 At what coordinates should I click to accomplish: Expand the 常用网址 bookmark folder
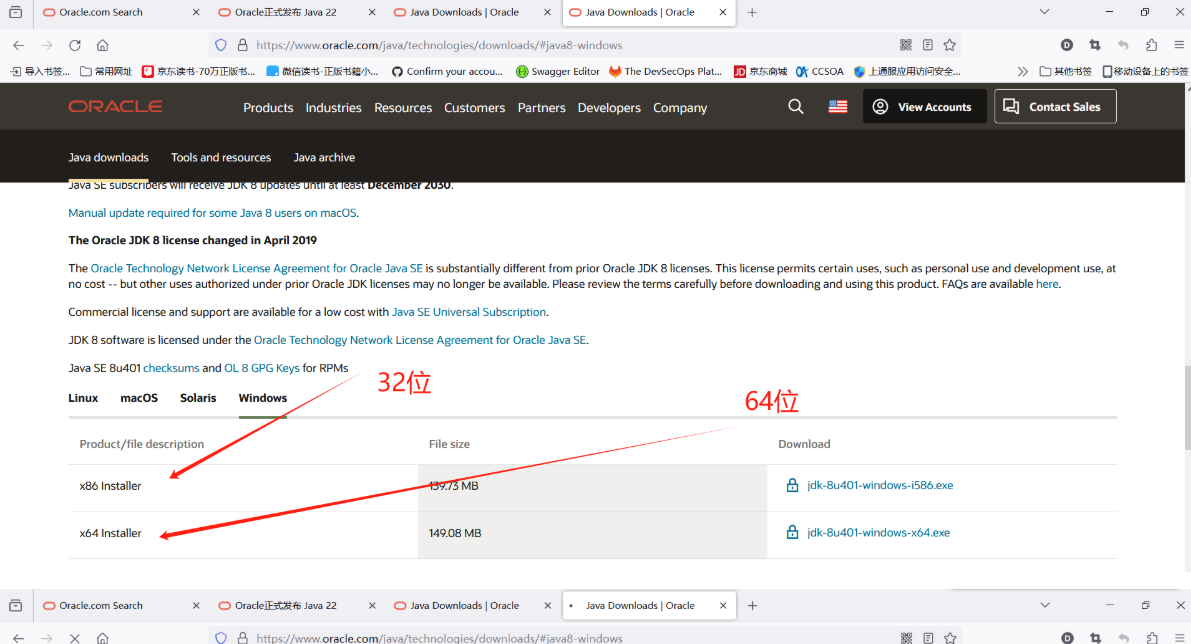pyautogui.click(x=106, y=71)
